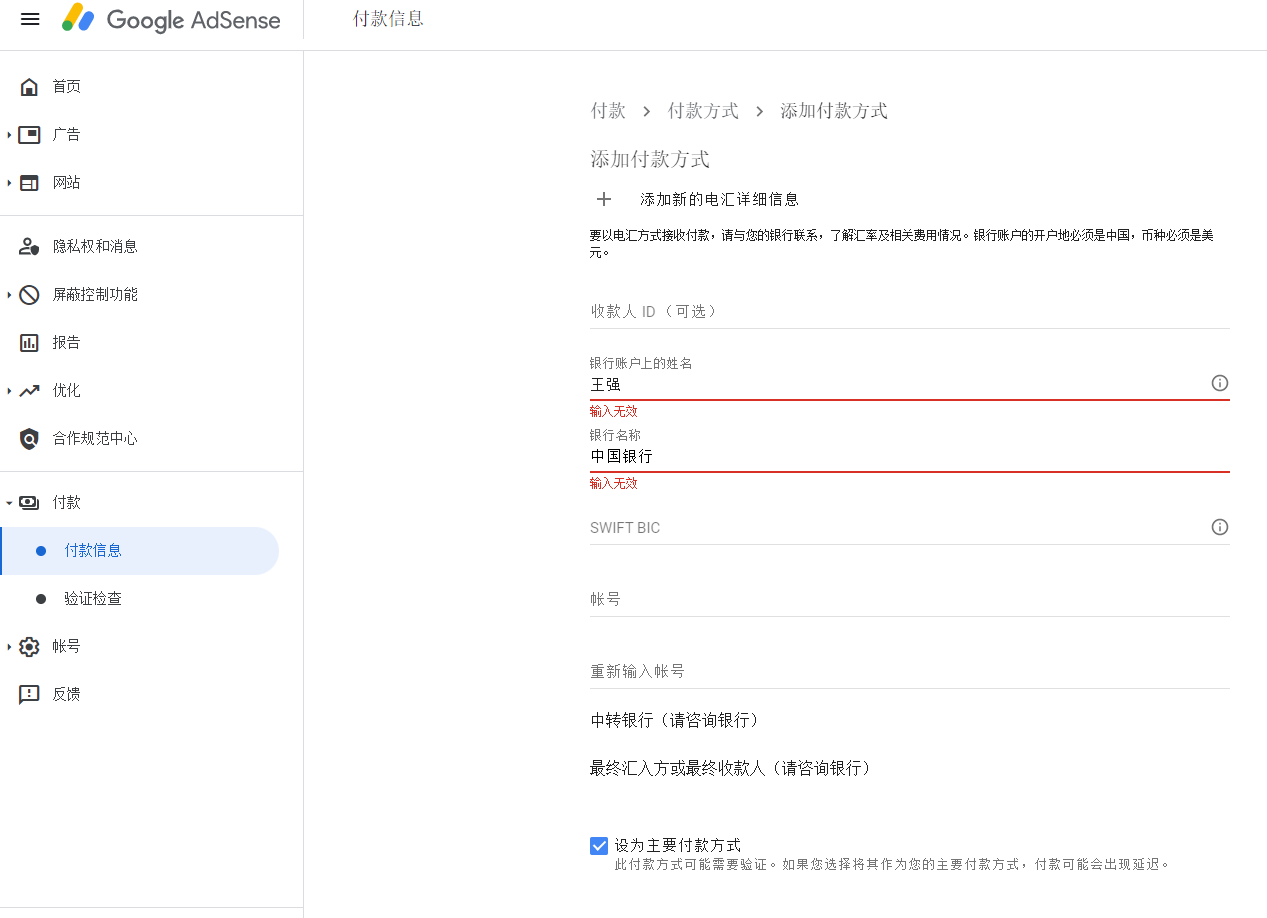Go to 付款方式 breadcrumb link
The image size is (1267, 918).
(x=703, y=111)
